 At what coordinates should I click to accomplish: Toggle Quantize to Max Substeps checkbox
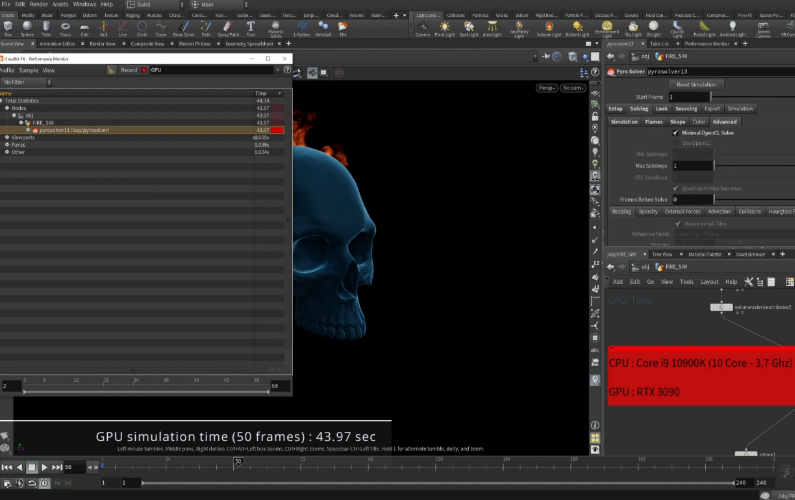point(675,188)
